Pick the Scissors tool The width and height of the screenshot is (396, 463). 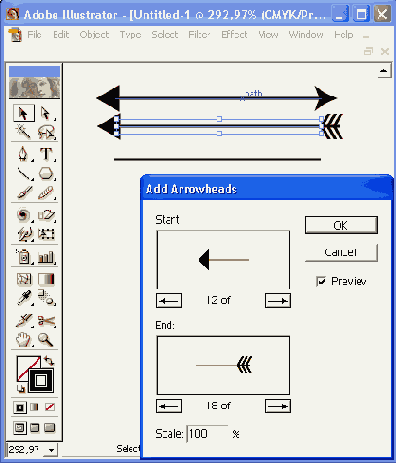pos(45,321)
